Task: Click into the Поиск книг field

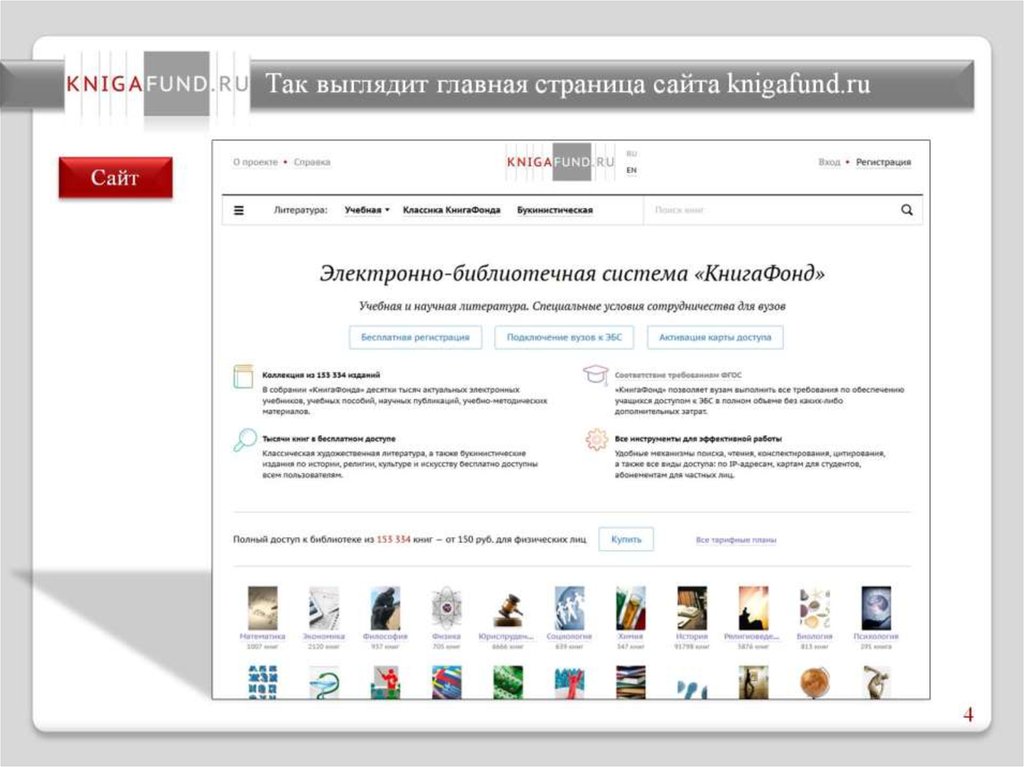Action: (x=770, y=211)
